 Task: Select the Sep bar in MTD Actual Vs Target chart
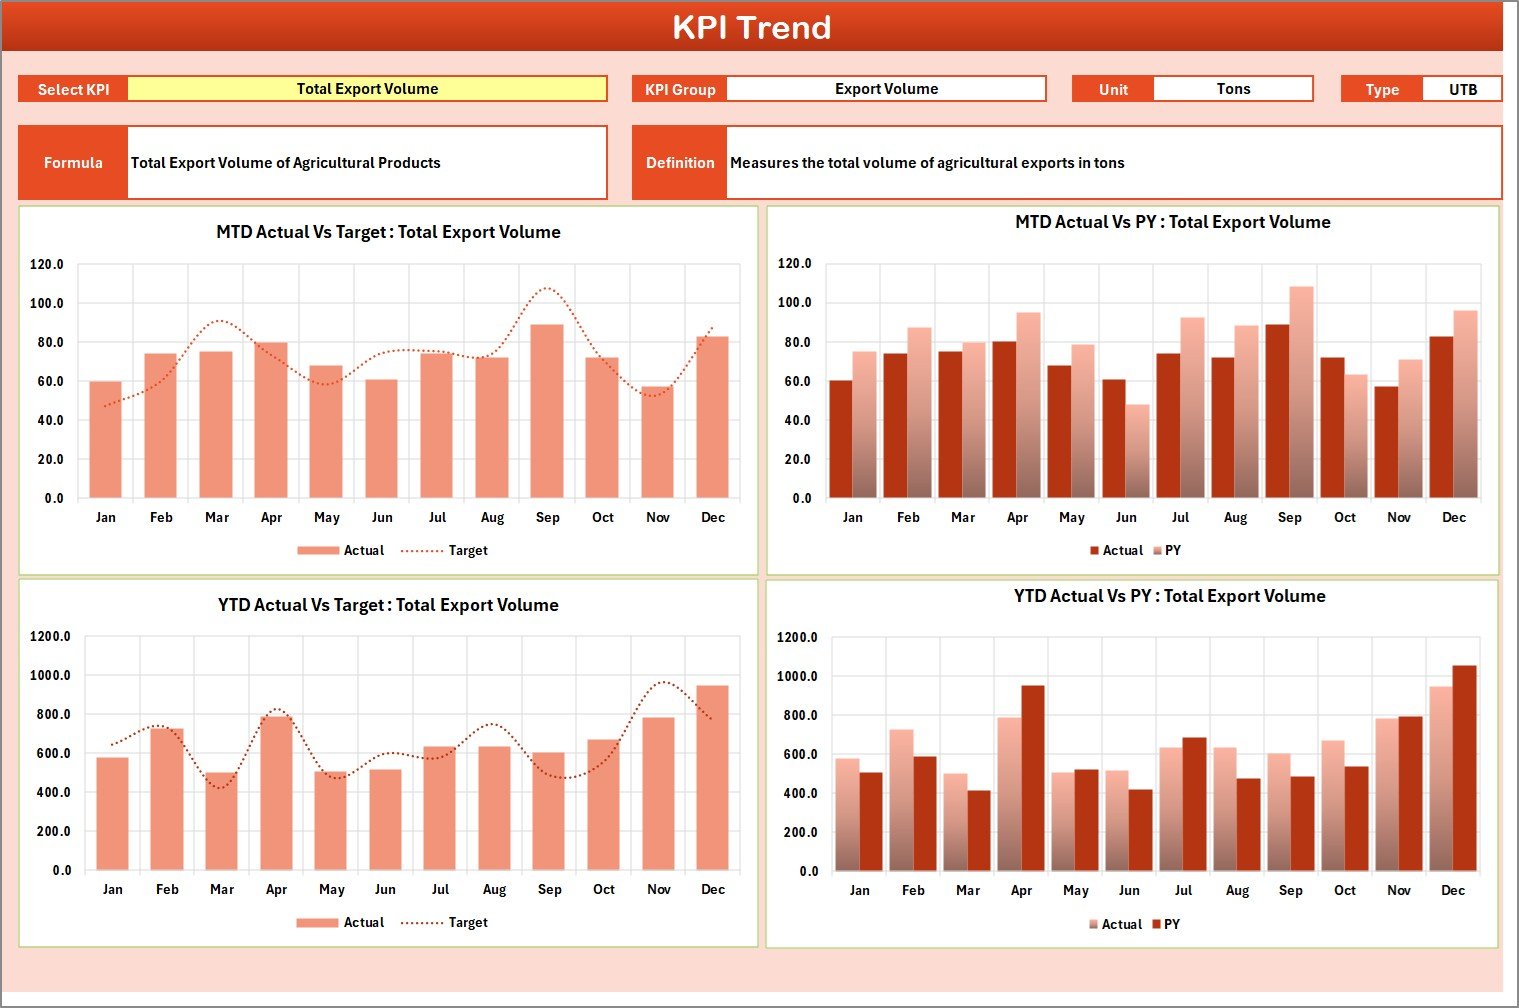548,410
